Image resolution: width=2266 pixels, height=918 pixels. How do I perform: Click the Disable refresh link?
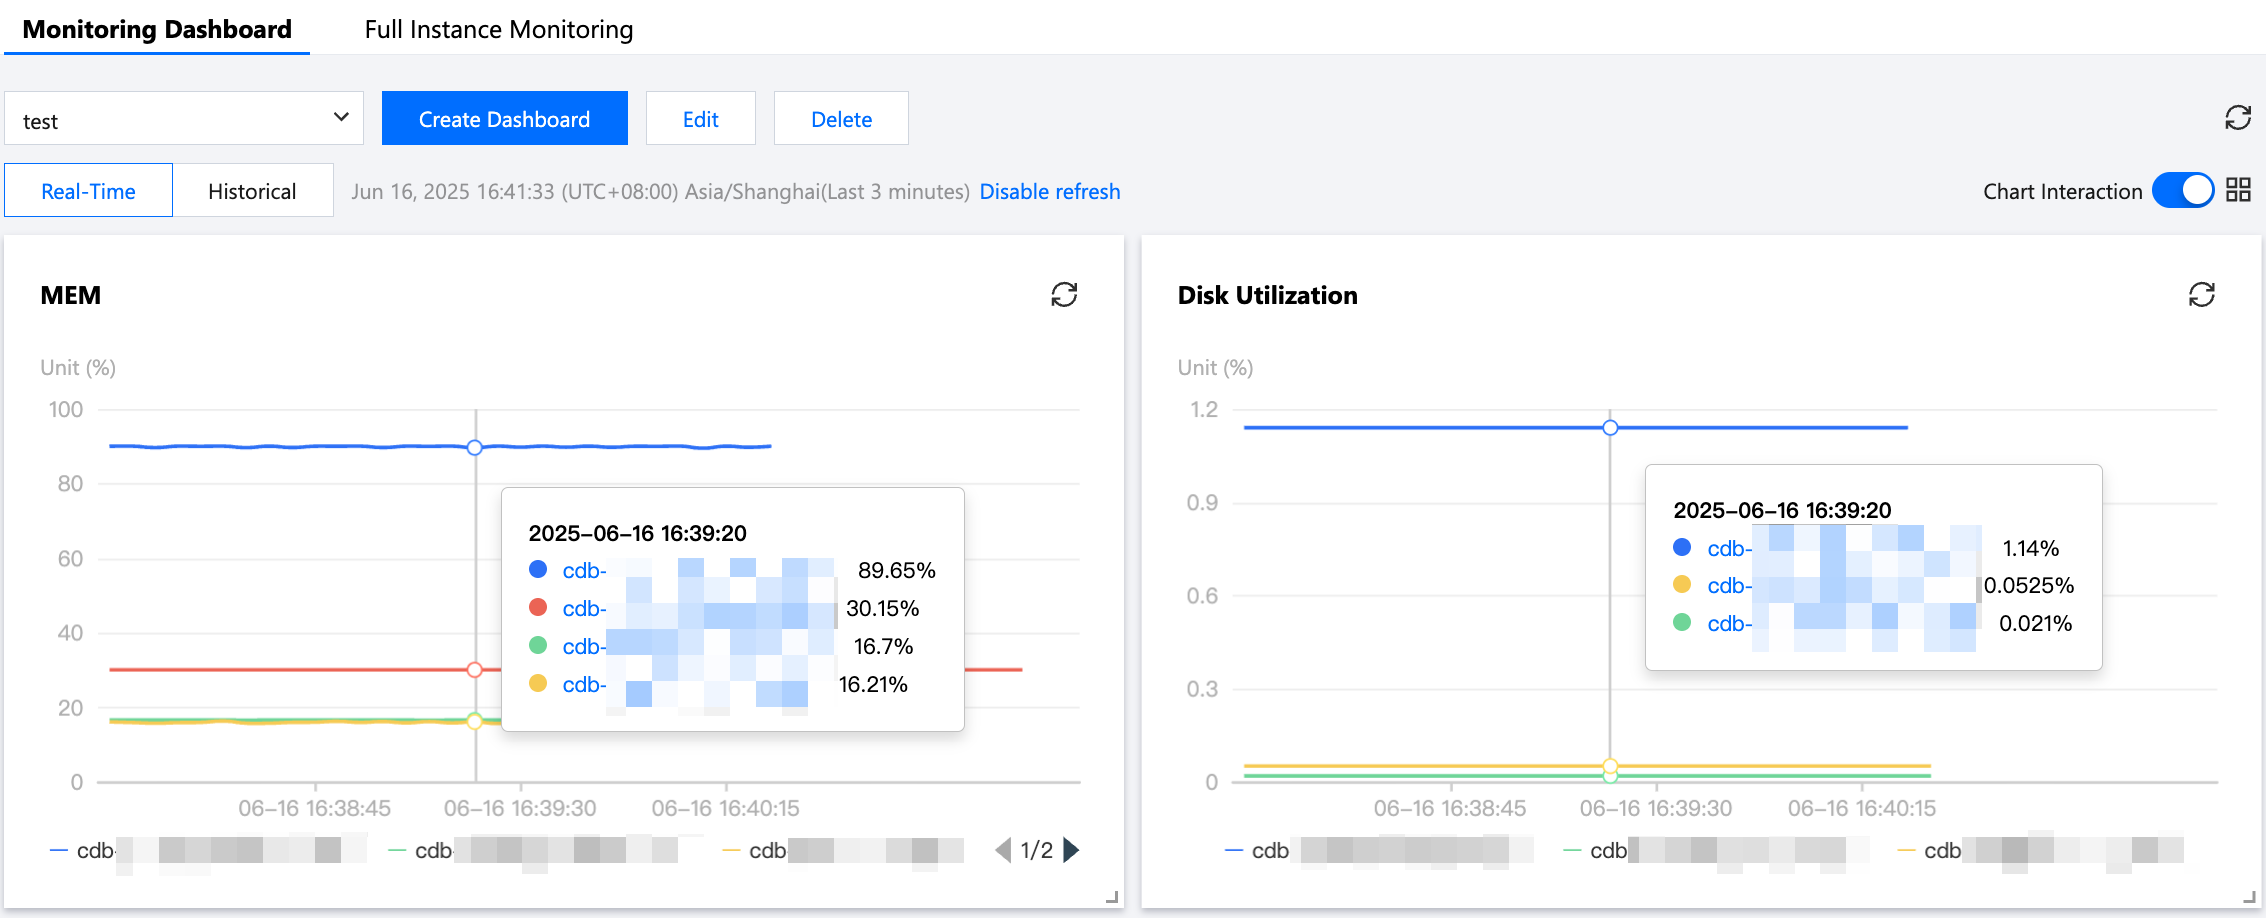coord(1049,191)
